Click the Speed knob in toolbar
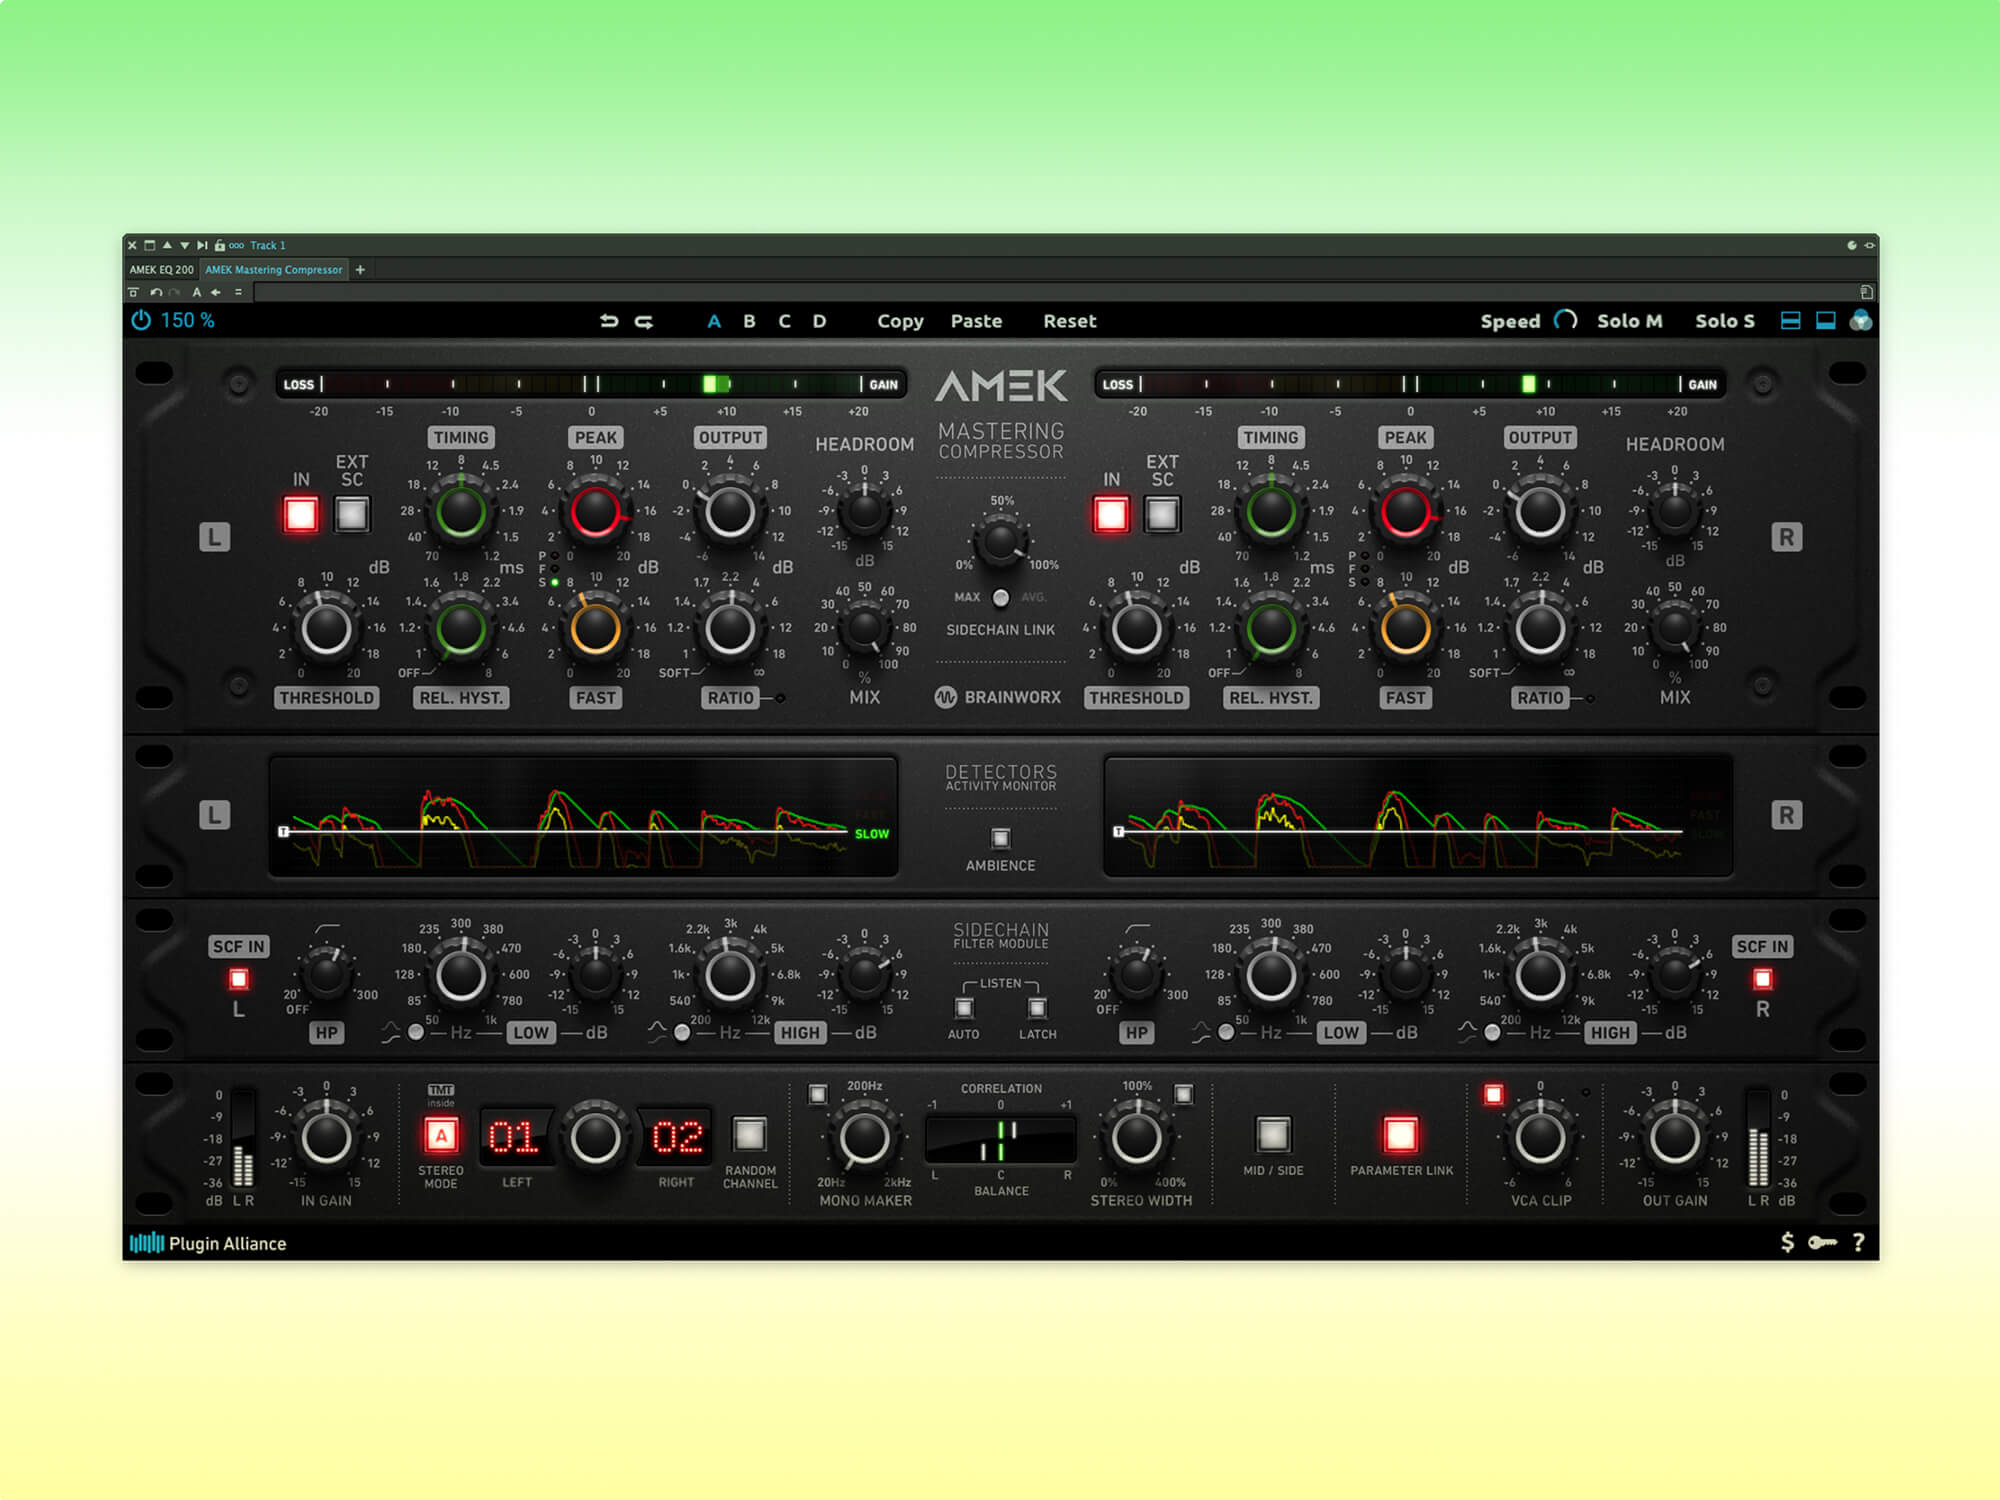This screenshot has height=1500, width=2000. [x=1566, y=320]
